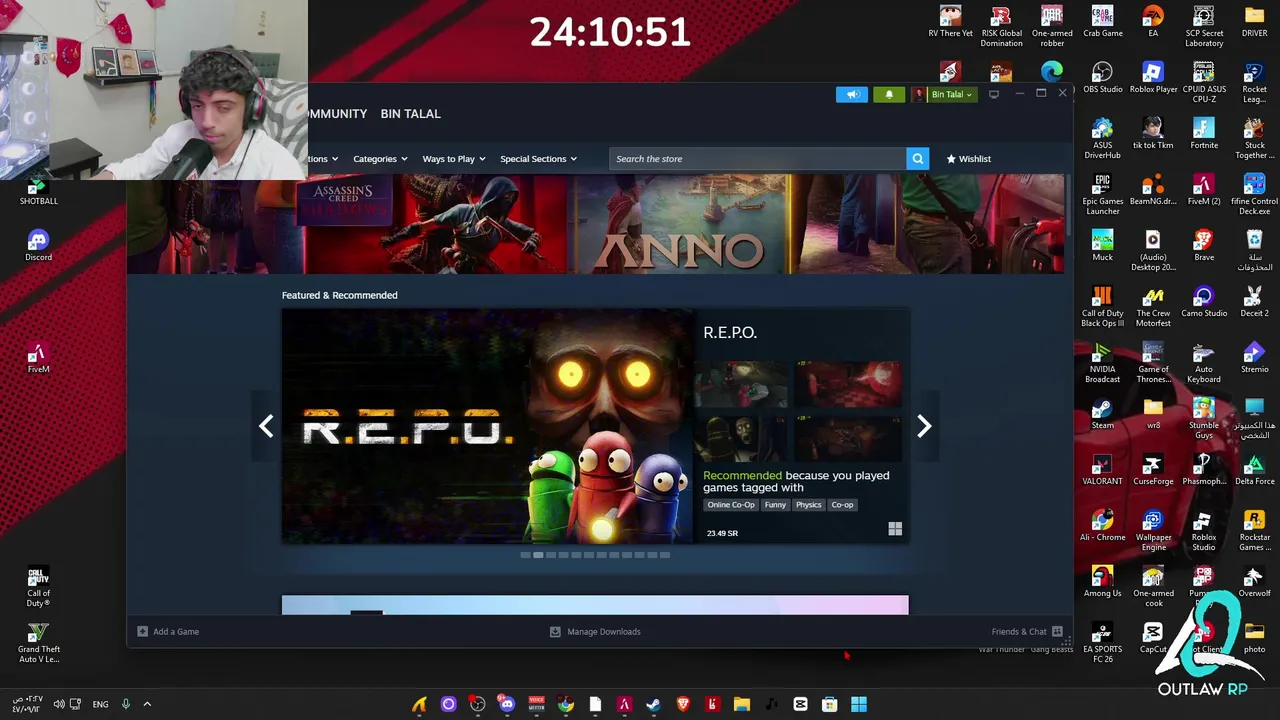Open the Rockstar Games desktop icon
This screenshot has height=720, width=1280.
pos(1254,531)
